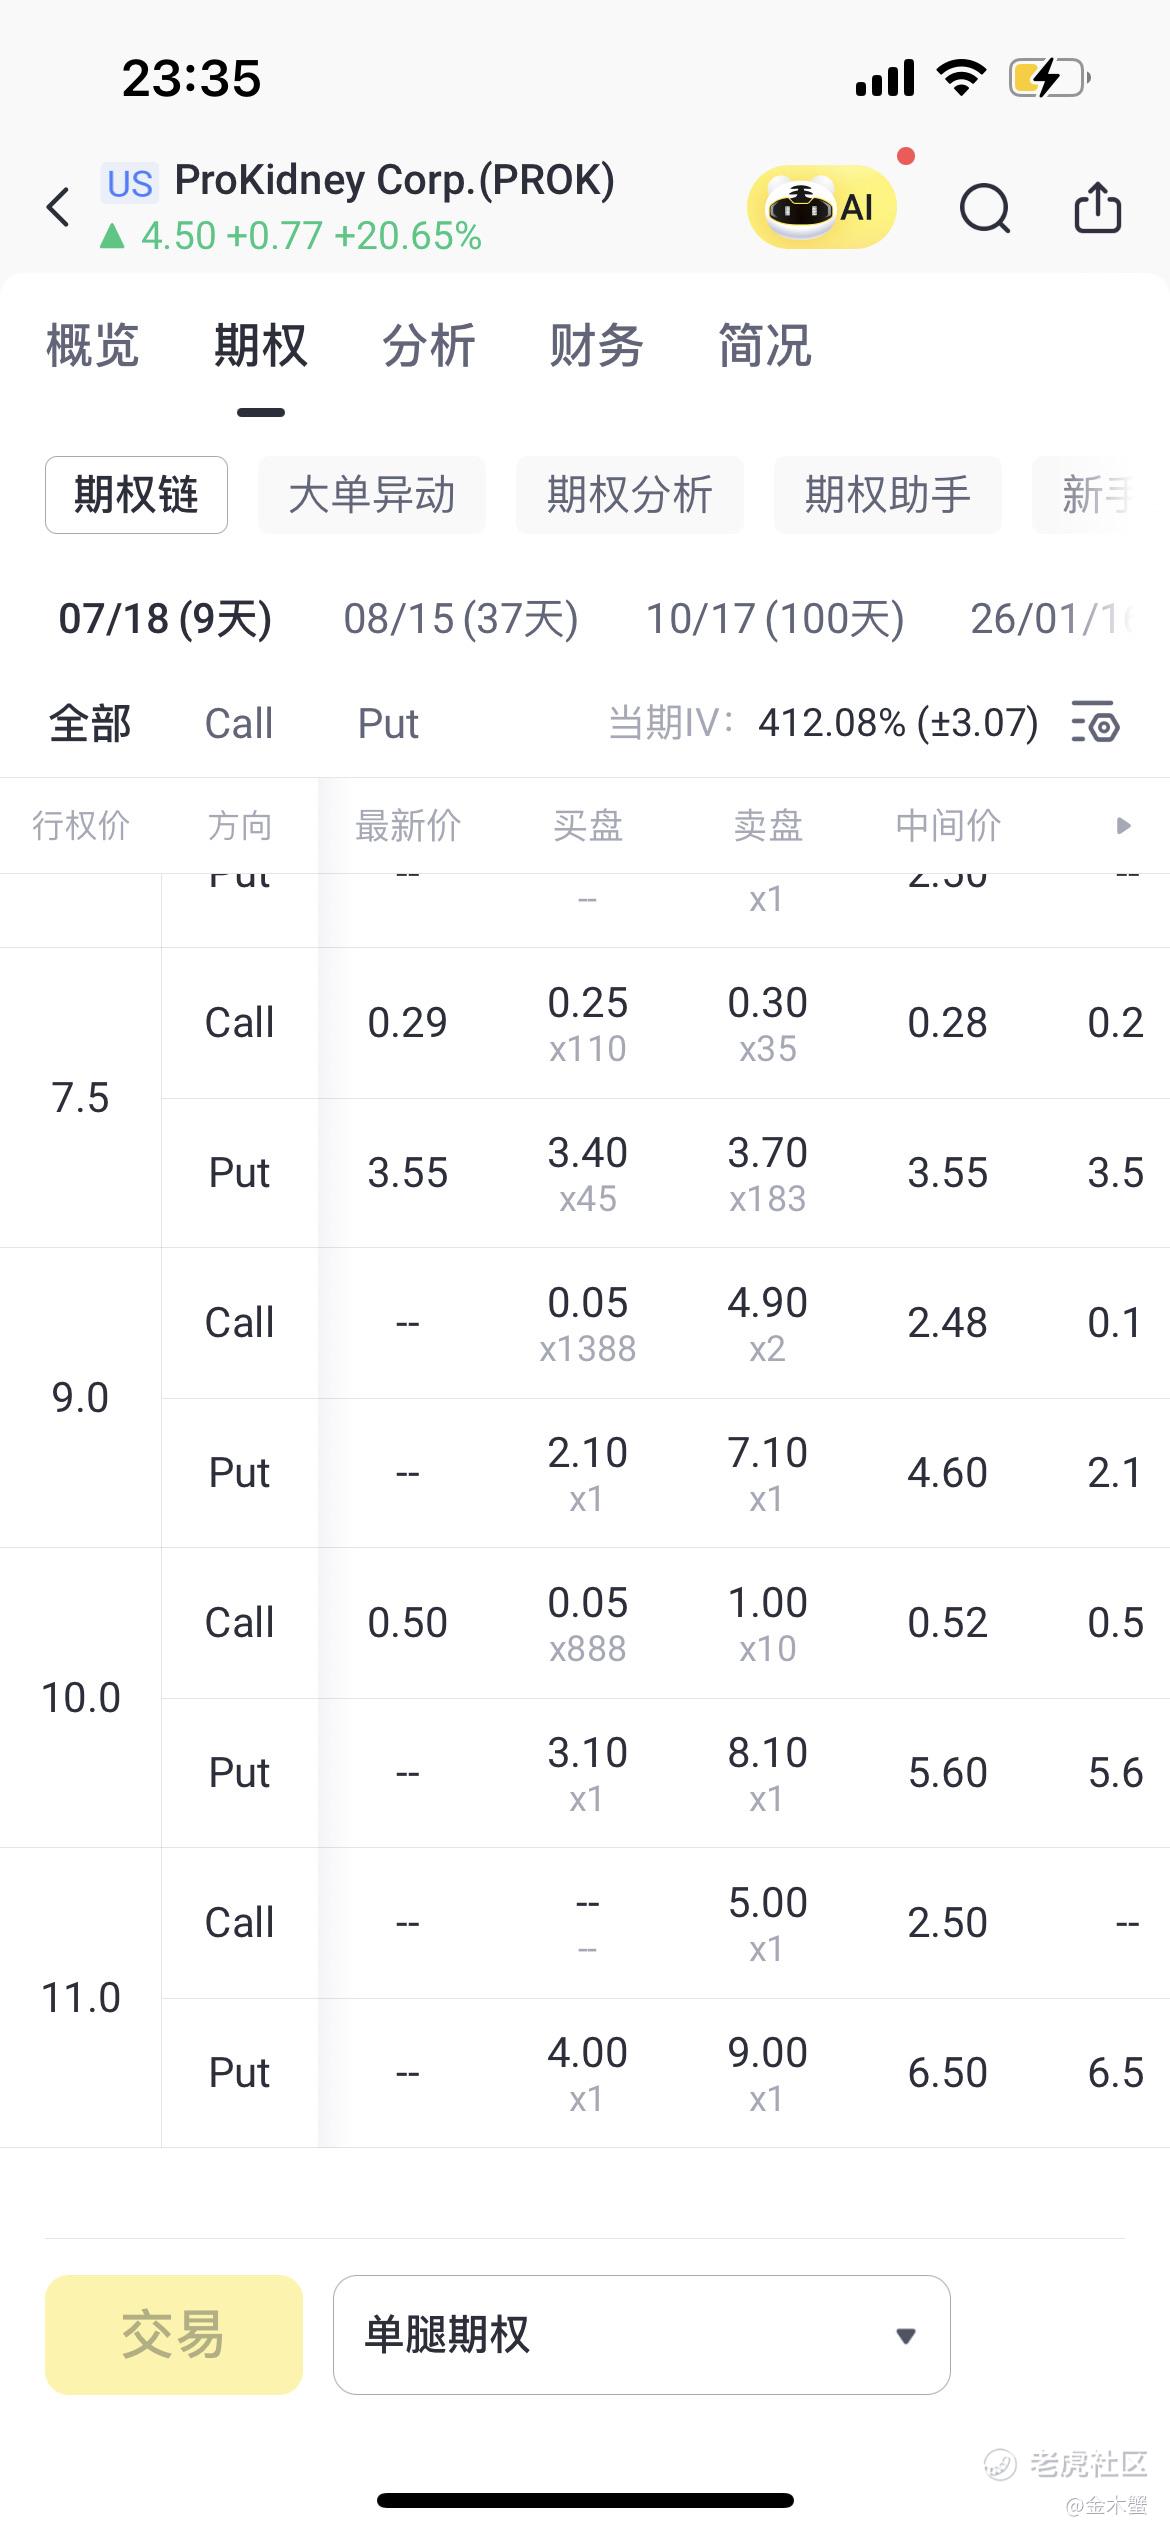The width and height of the screenshot is (1170, 2532).
Task: Show 全部 calls and puts
Action: pyautogui.click(x=90, y=723)
